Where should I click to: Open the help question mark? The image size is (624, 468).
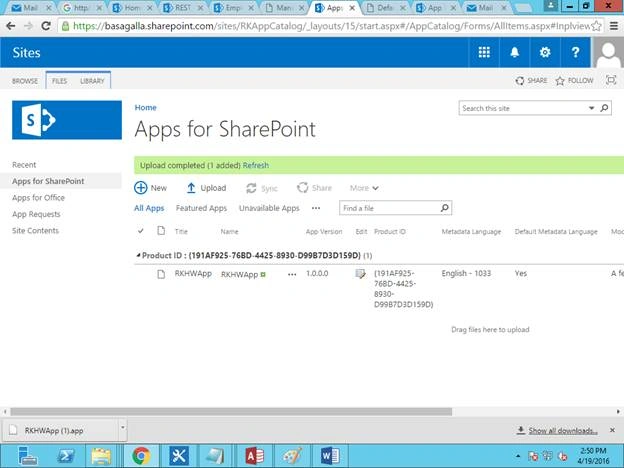(x=575, y=52)
